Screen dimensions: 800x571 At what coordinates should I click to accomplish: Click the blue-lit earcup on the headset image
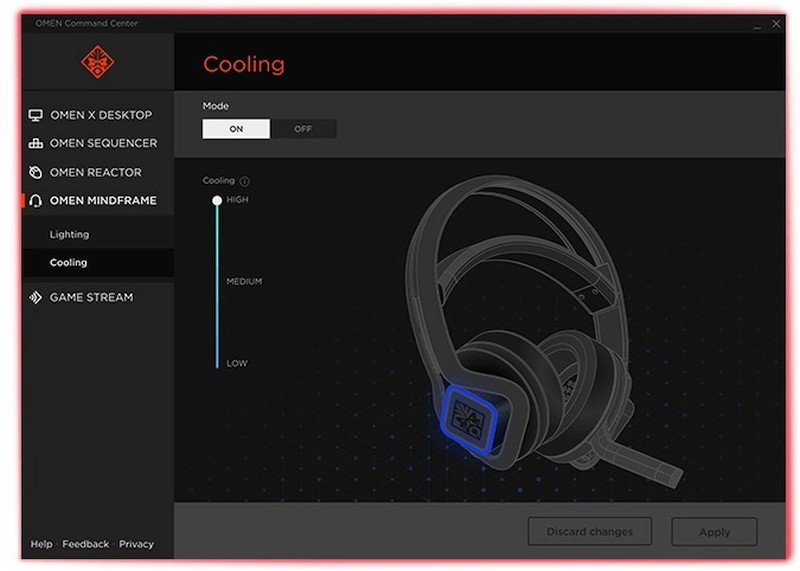(x=469, y=419)
